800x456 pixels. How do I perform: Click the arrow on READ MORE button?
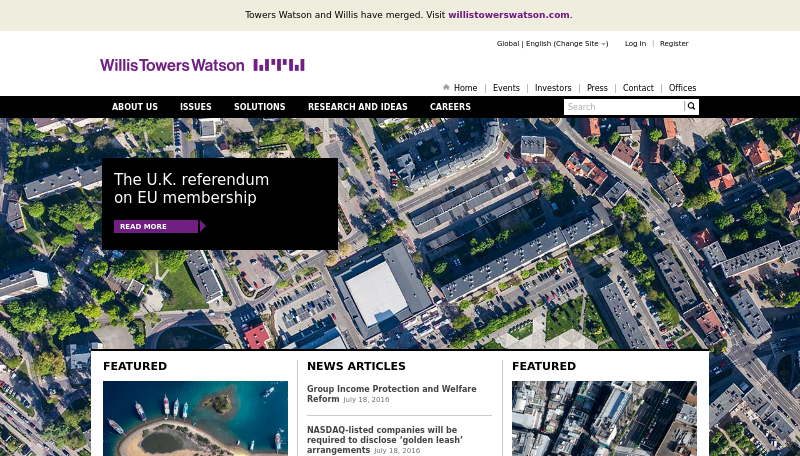pos(203,226)
